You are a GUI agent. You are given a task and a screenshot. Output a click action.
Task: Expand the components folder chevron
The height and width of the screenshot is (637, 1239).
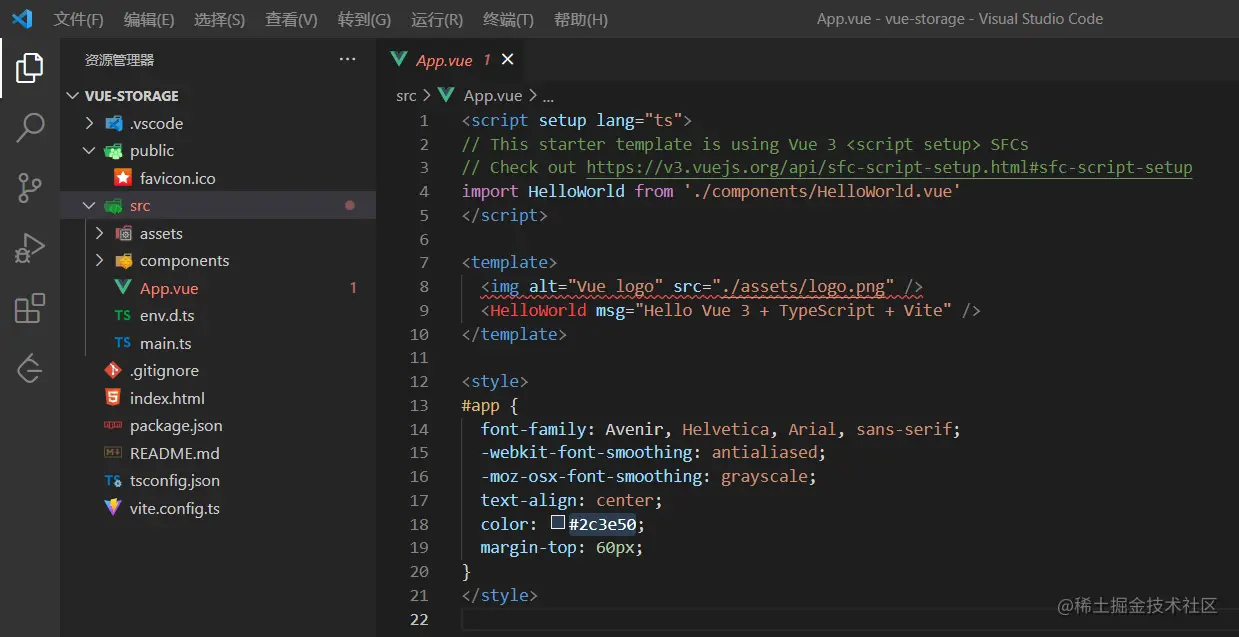pyautogui.click(x=99, y=261)
